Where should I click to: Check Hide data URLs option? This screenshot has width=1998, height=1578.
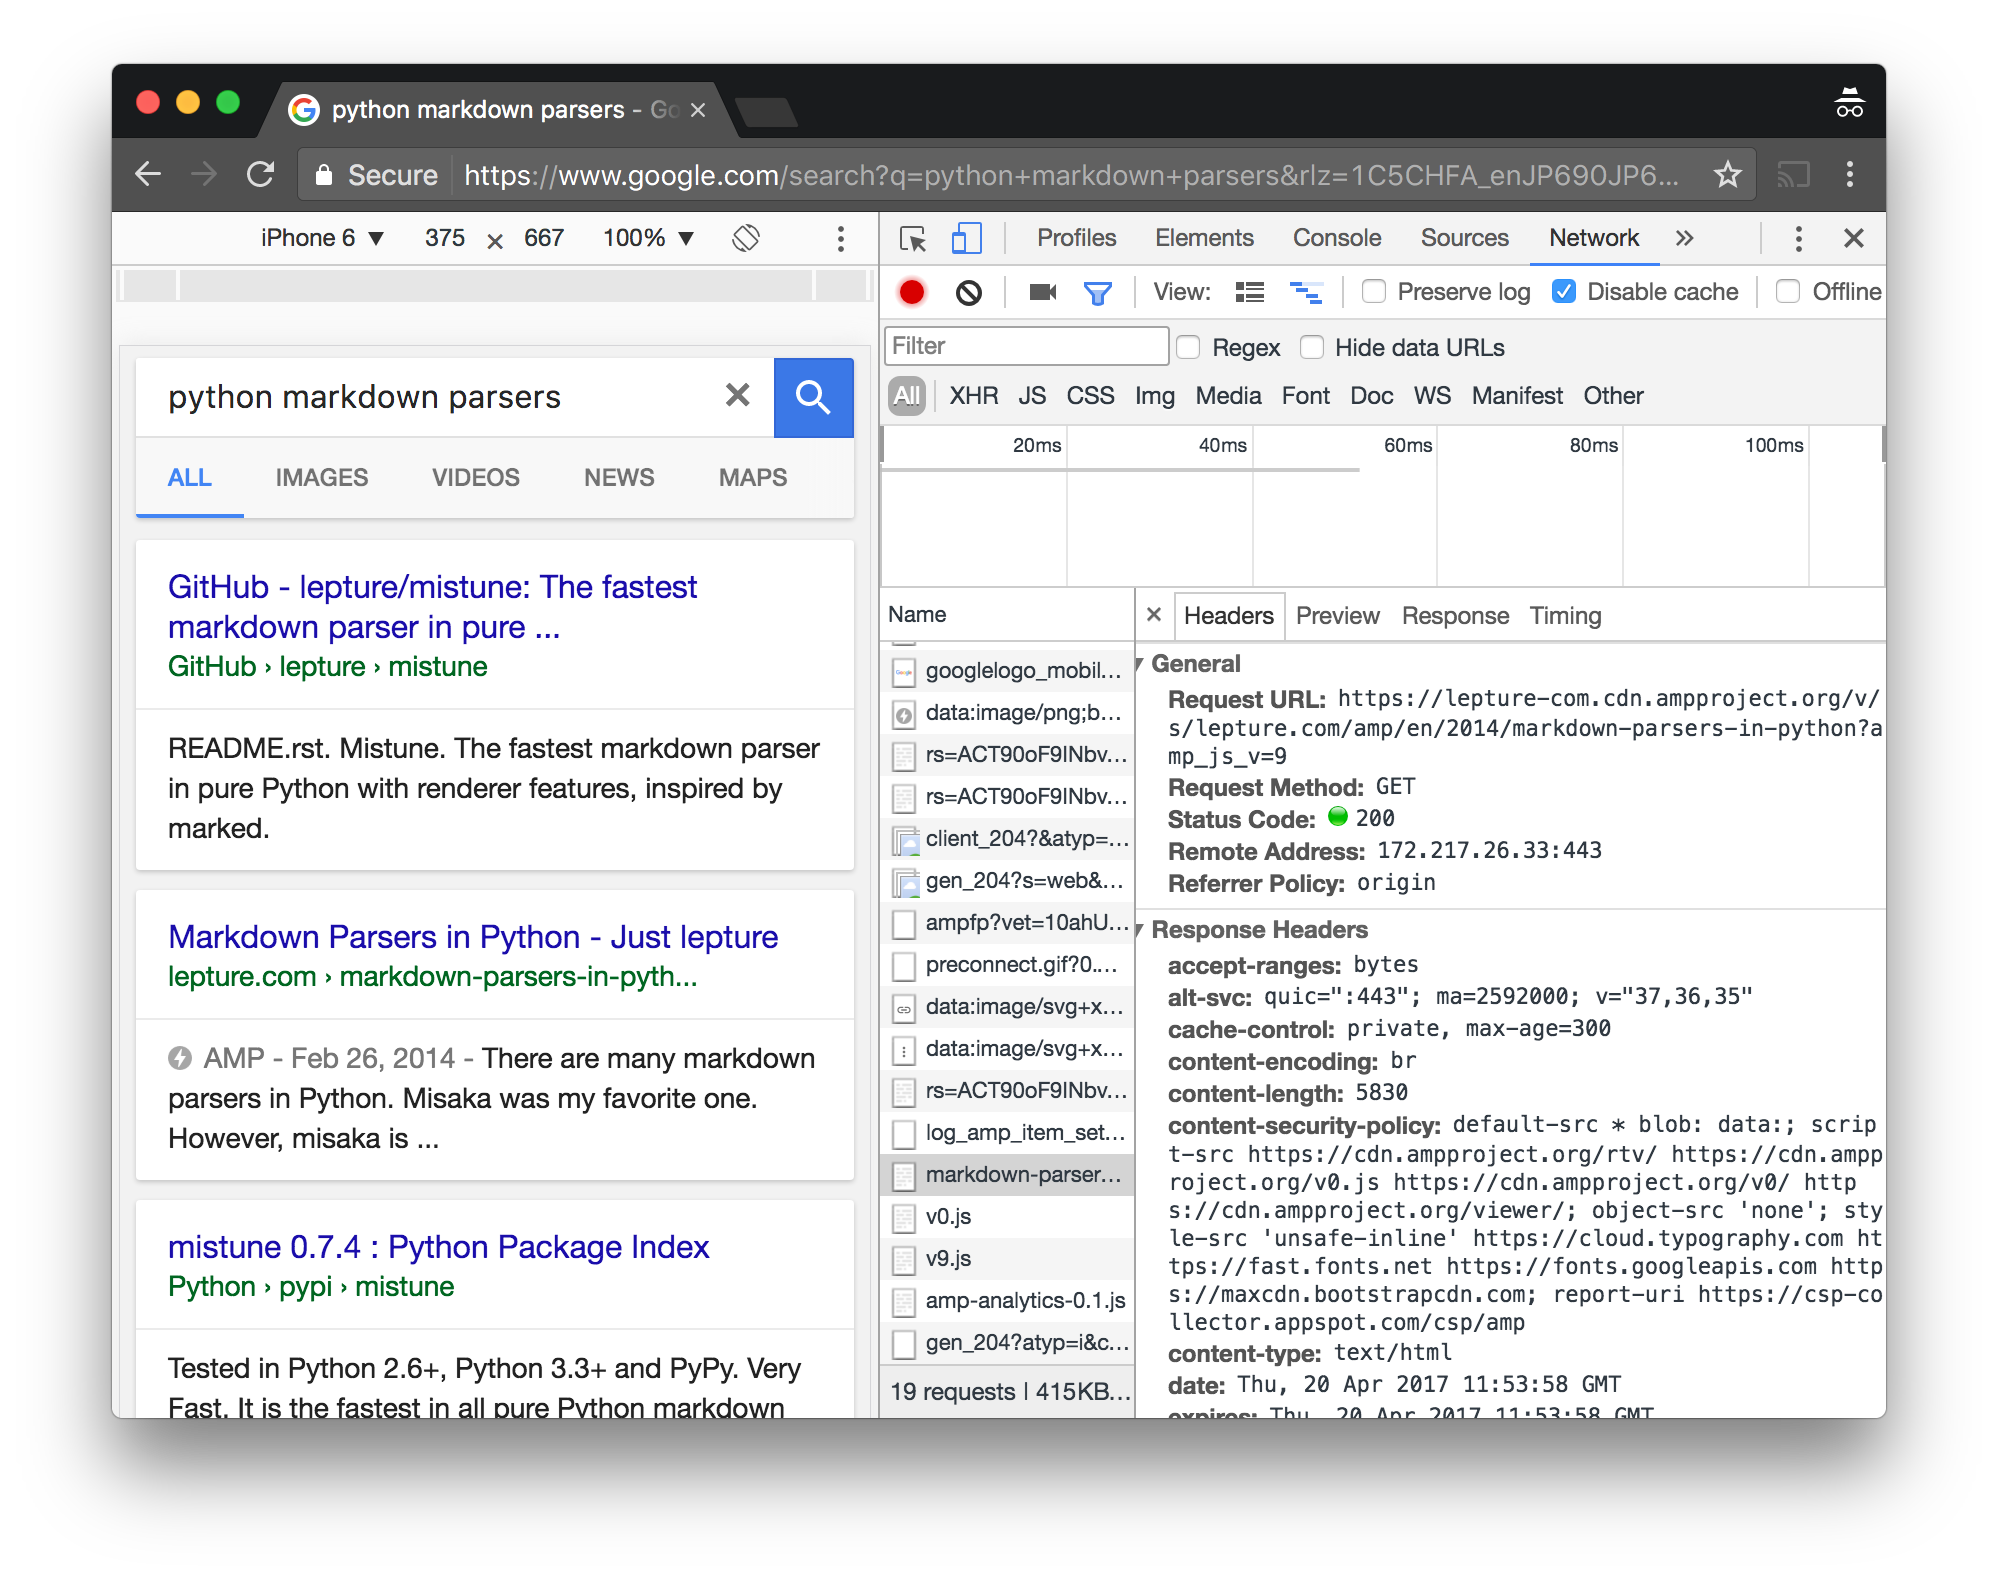pyautogui.click(x=1311, y=347)
